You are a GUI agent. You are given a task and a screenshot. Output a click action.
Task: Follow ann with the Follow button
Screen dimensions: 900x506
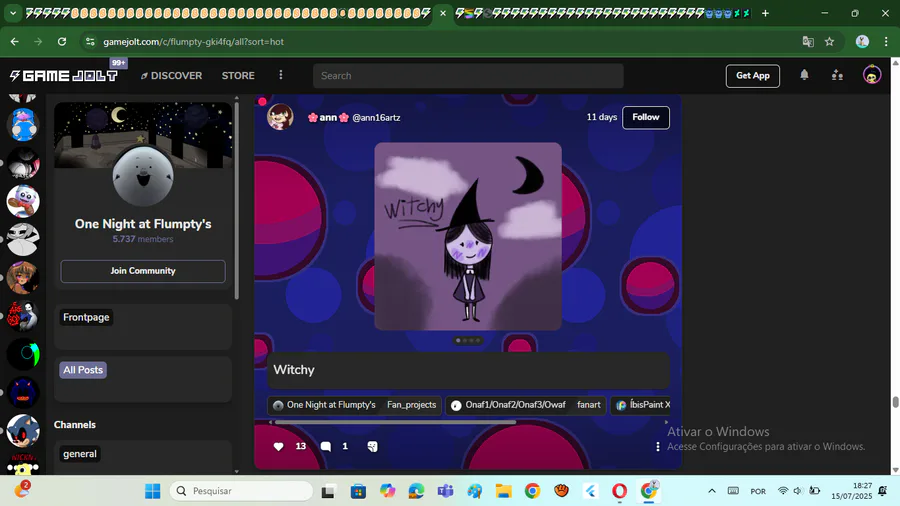pyautogui.click(x=646, y=117)
